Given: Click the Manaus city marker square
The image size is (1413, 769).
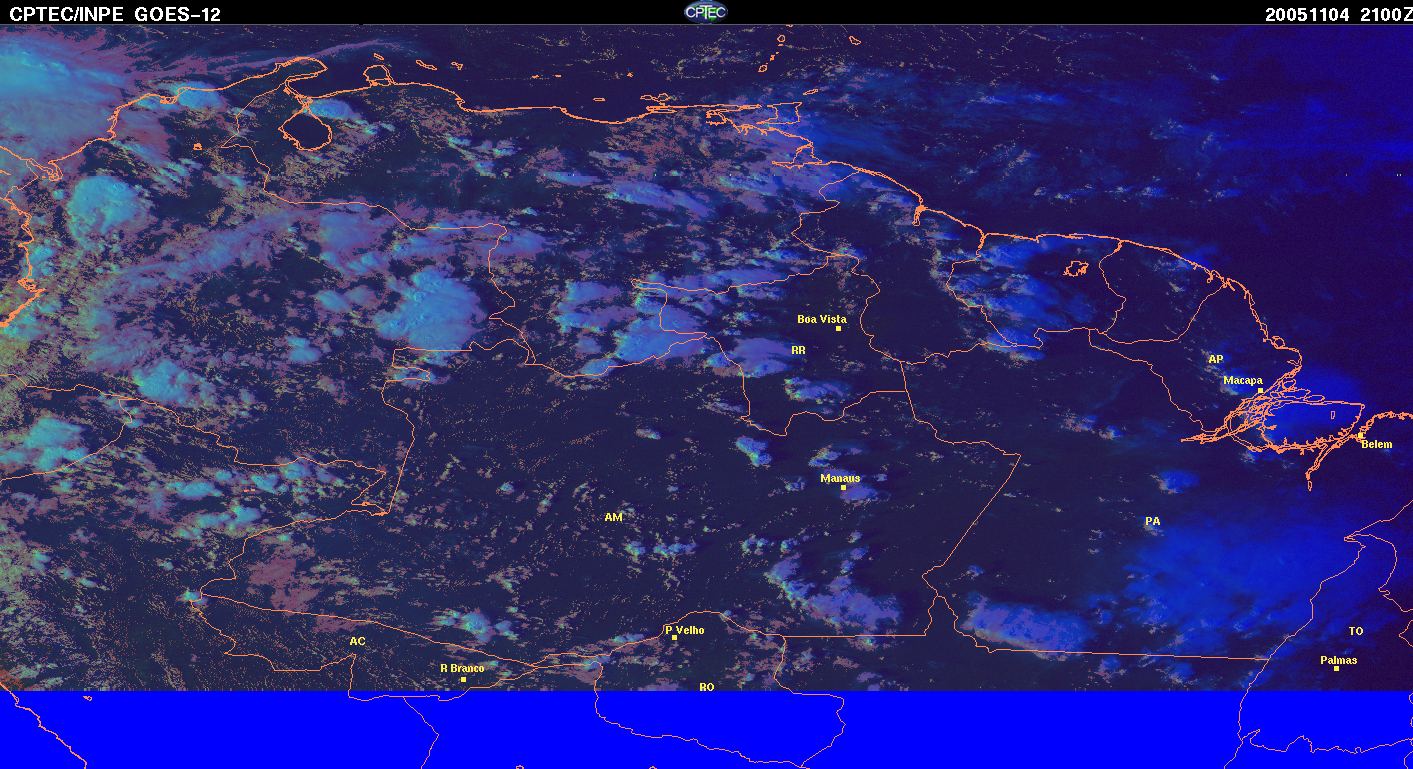Looking at the screenshot, I should click(x=843, y=488).
